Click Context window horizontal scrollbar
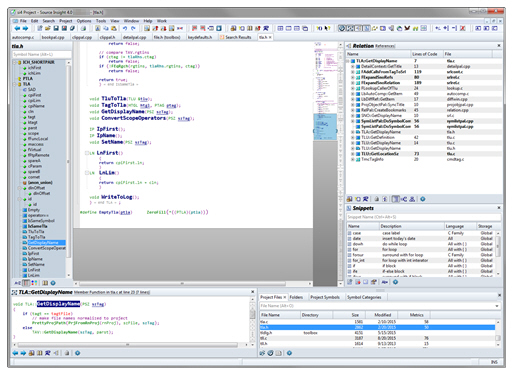This screenshot has width=515, height=376. [128, 345]
